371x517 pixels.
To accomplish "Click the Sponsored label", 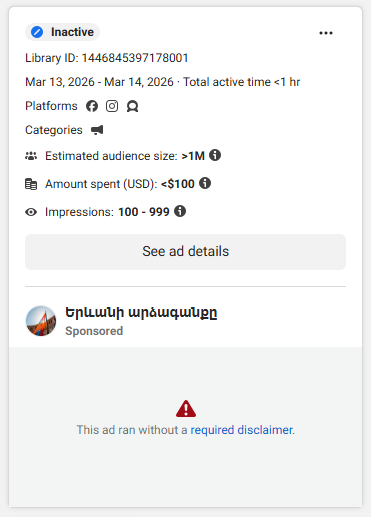I will click(x=94, y=331).
